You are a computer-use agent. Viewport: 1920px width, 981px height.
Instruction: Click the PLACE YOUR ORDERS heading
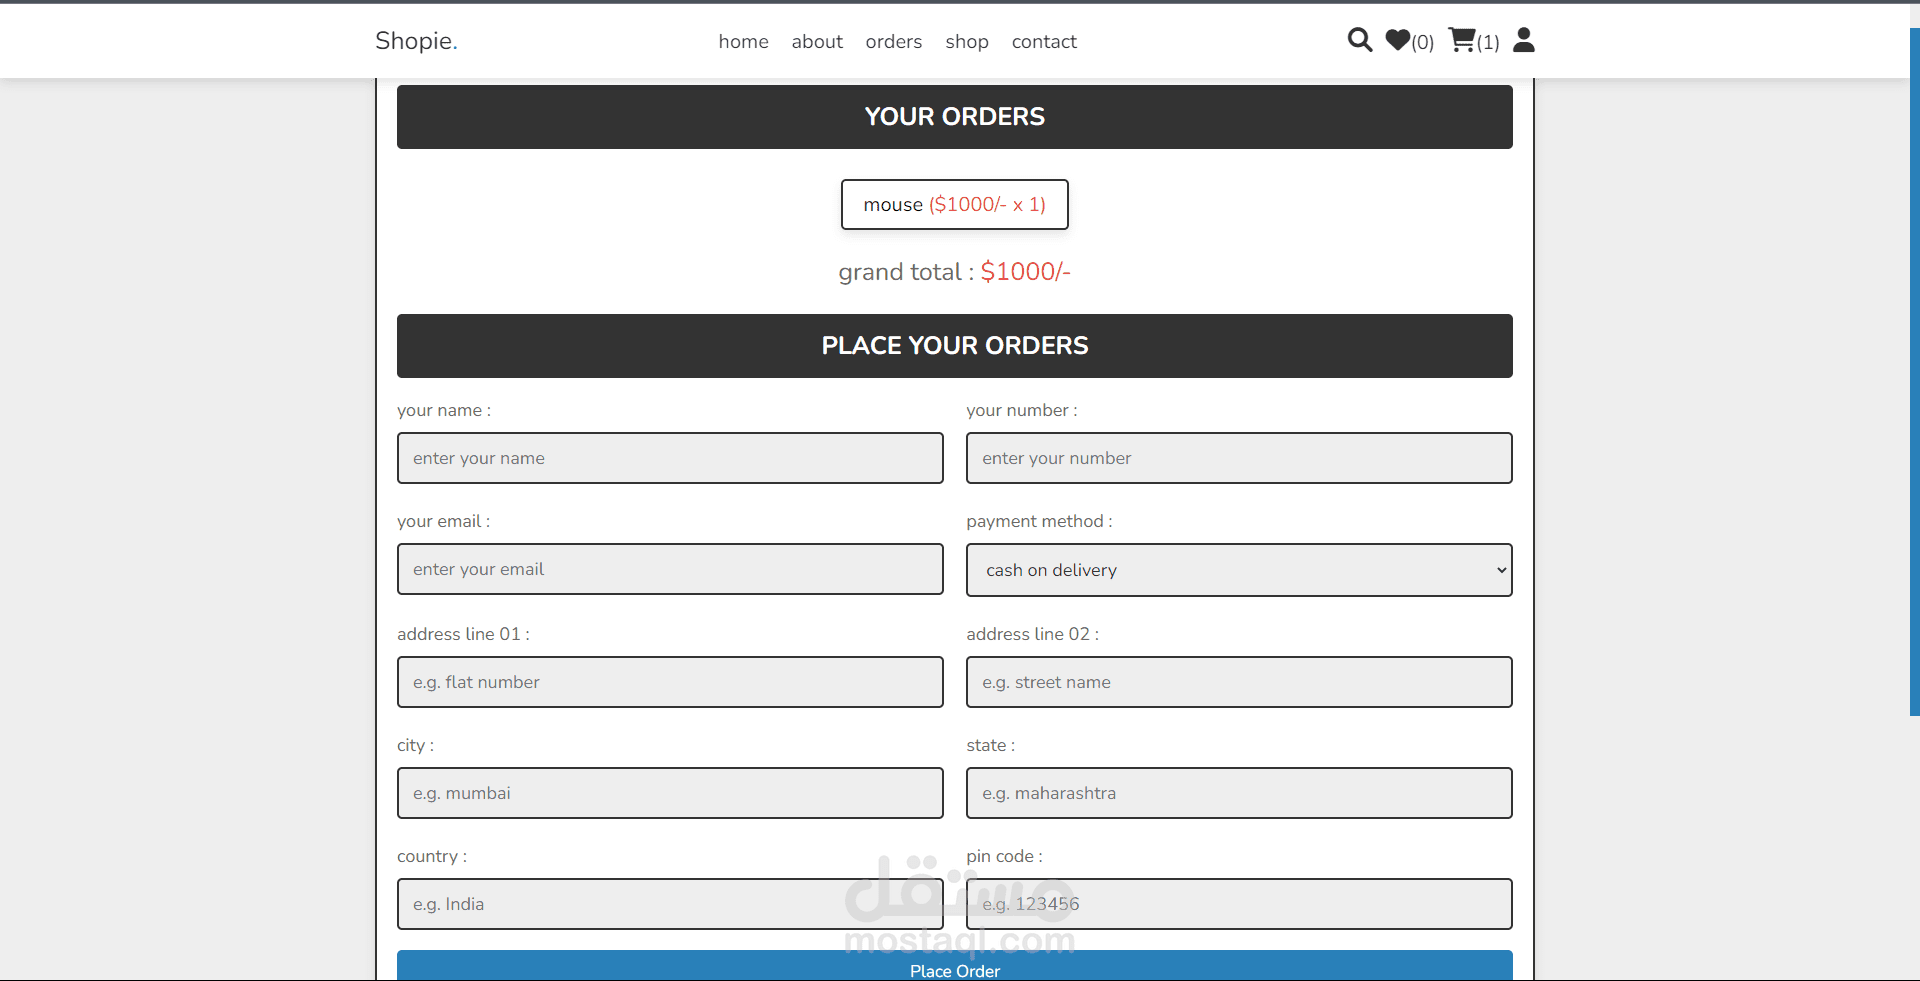click(955, 346)
